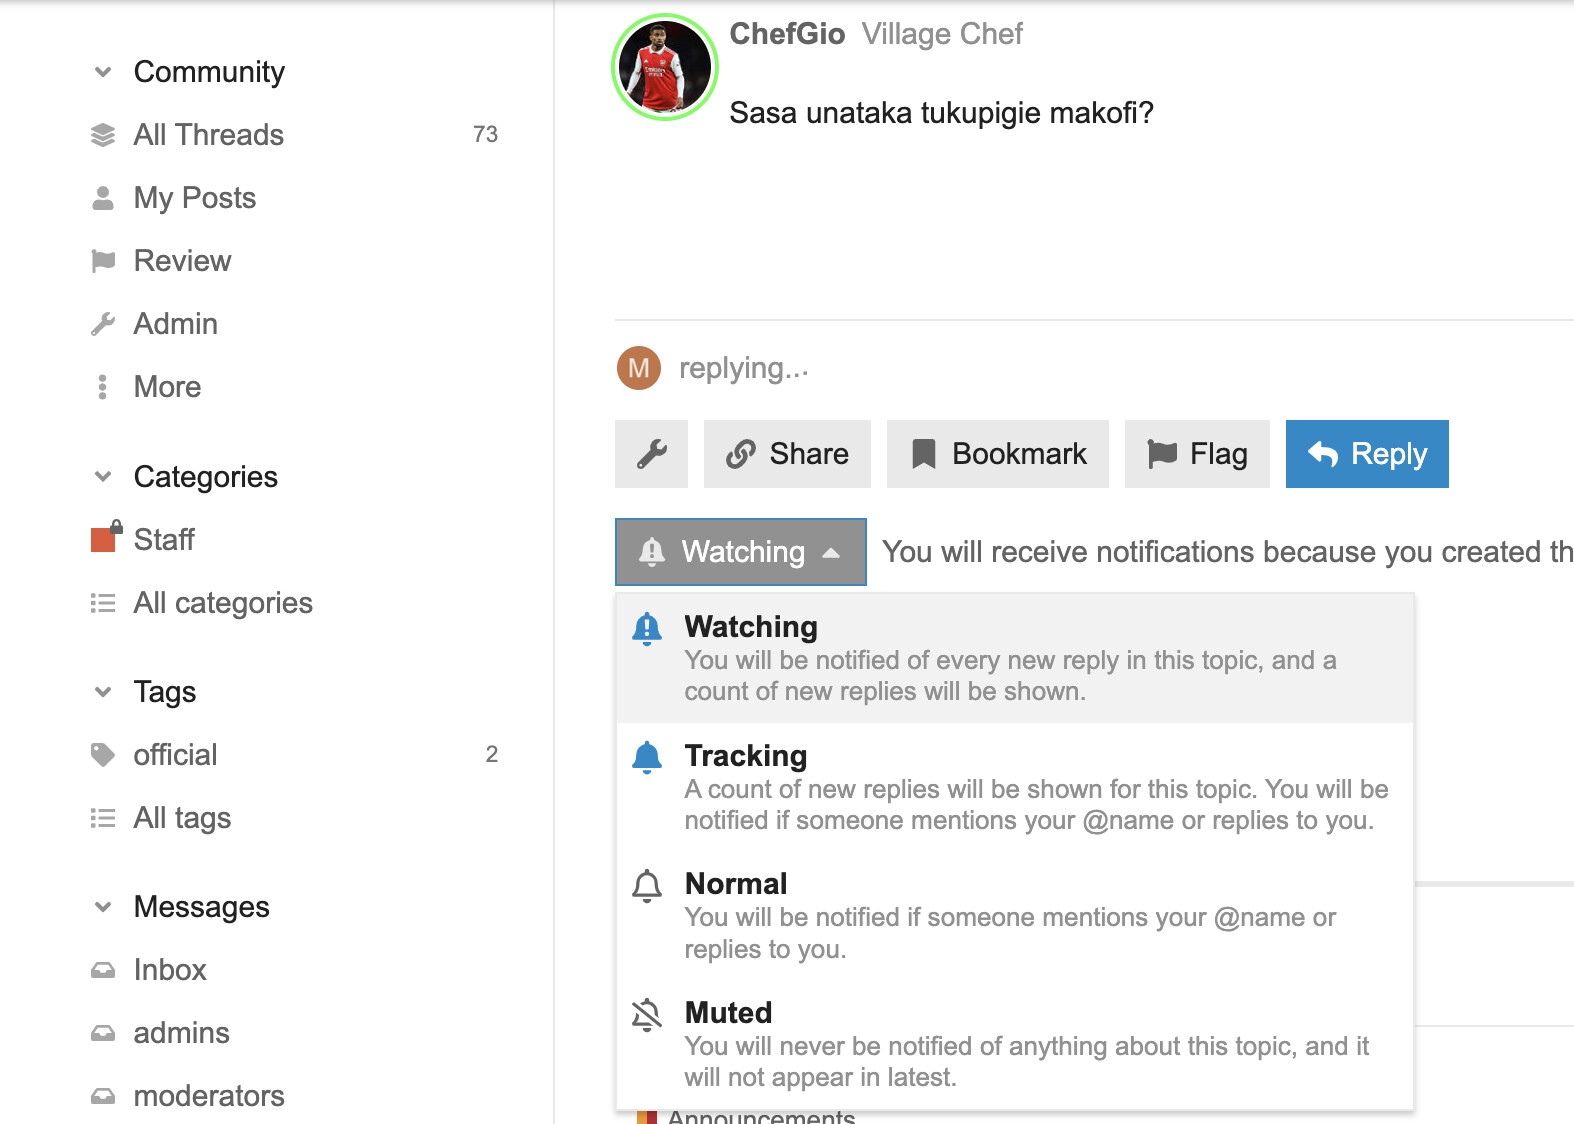Click the Review flag icon in sidebar
1574x1124 pixels.
103,261
